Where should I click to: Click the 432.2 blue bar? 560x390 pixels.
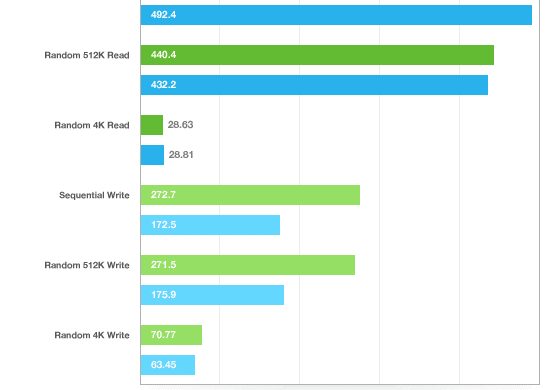[314, 85]
